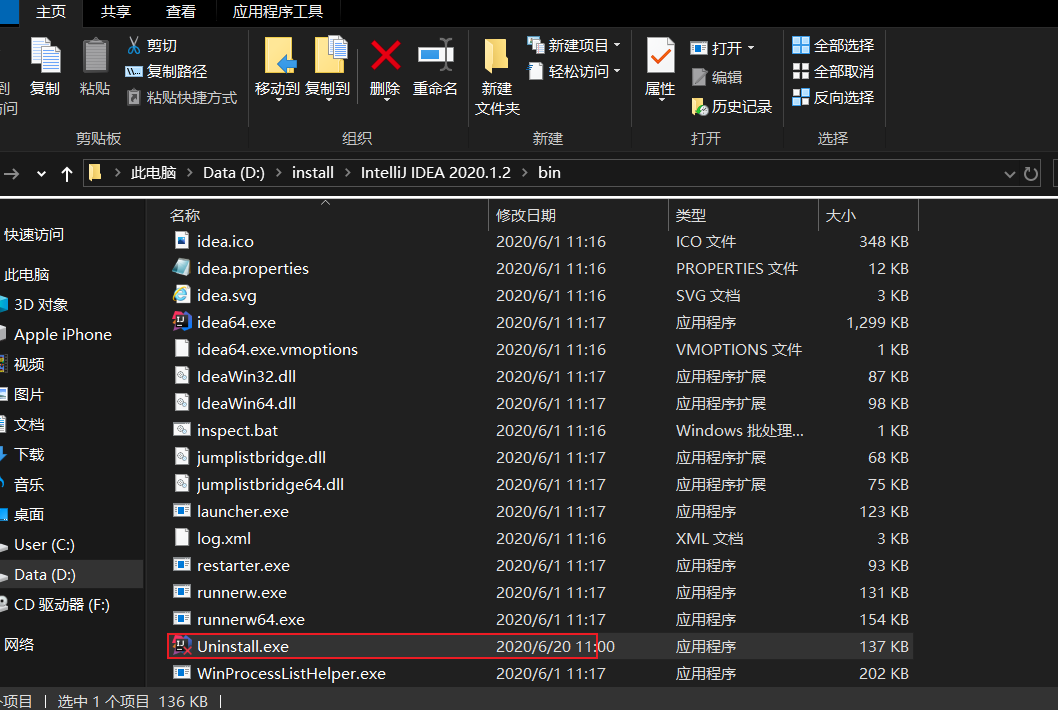Select the WinProcessListHelper.exe file name
The height and width of the screenshot is (710, 1058).
tap(291, 674)
